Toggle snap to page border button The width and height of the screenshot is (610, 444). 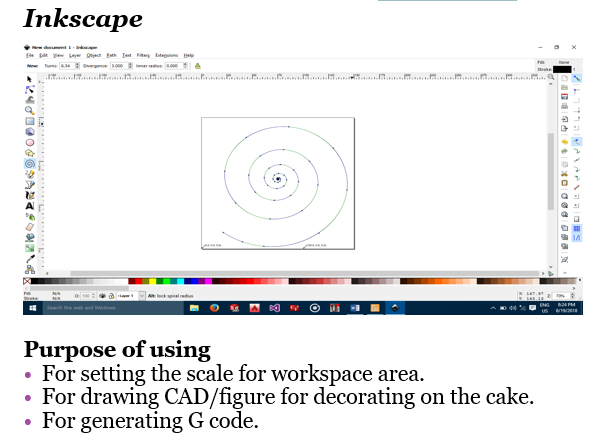pos(577,219)
